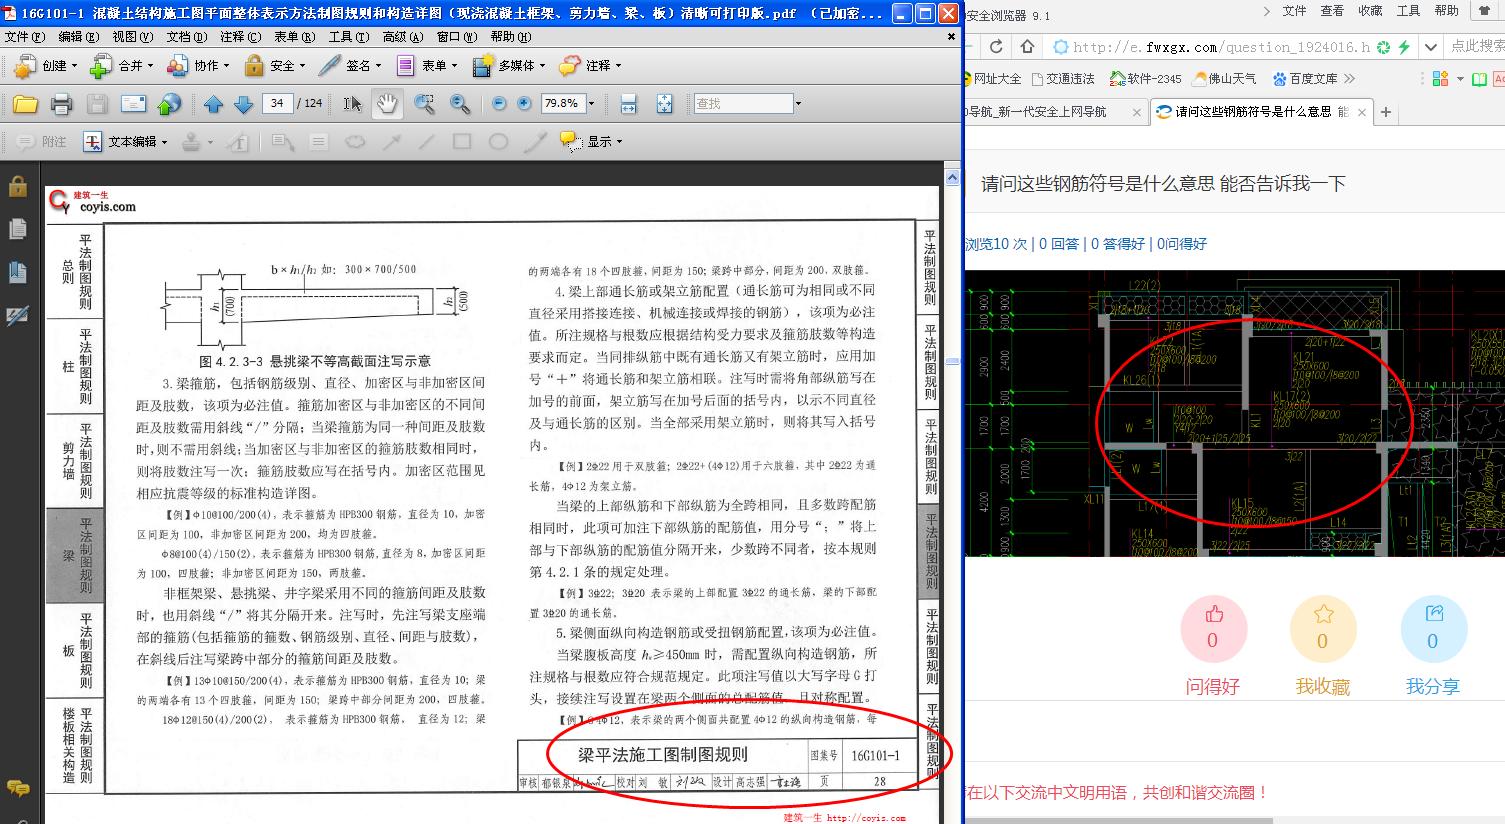Click the browser URL address field

tap(1220, 47)
